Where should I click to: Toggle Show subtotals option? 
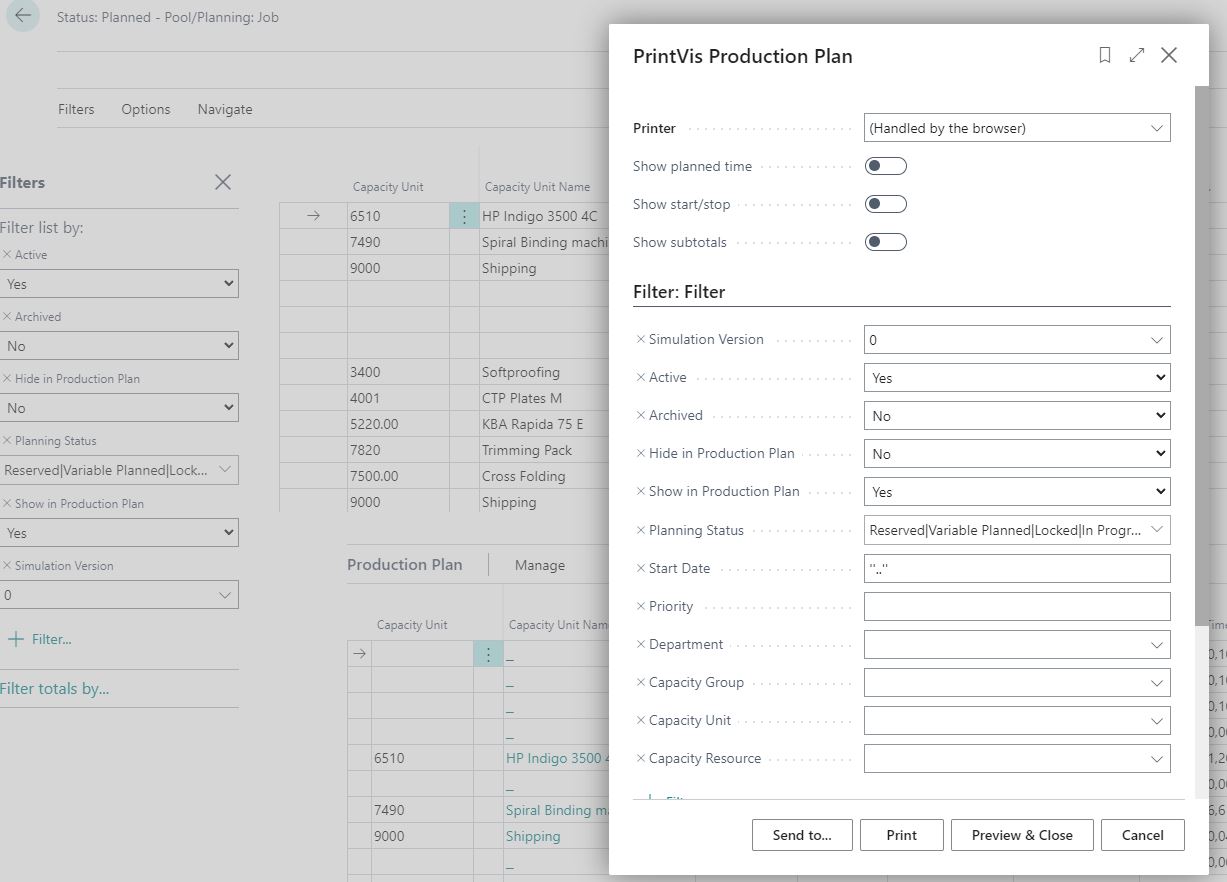(x=885, y=242)
